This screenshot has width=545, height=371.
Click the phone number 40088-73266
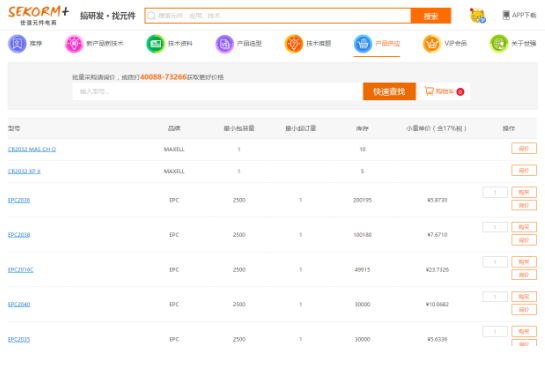point(163,77)
